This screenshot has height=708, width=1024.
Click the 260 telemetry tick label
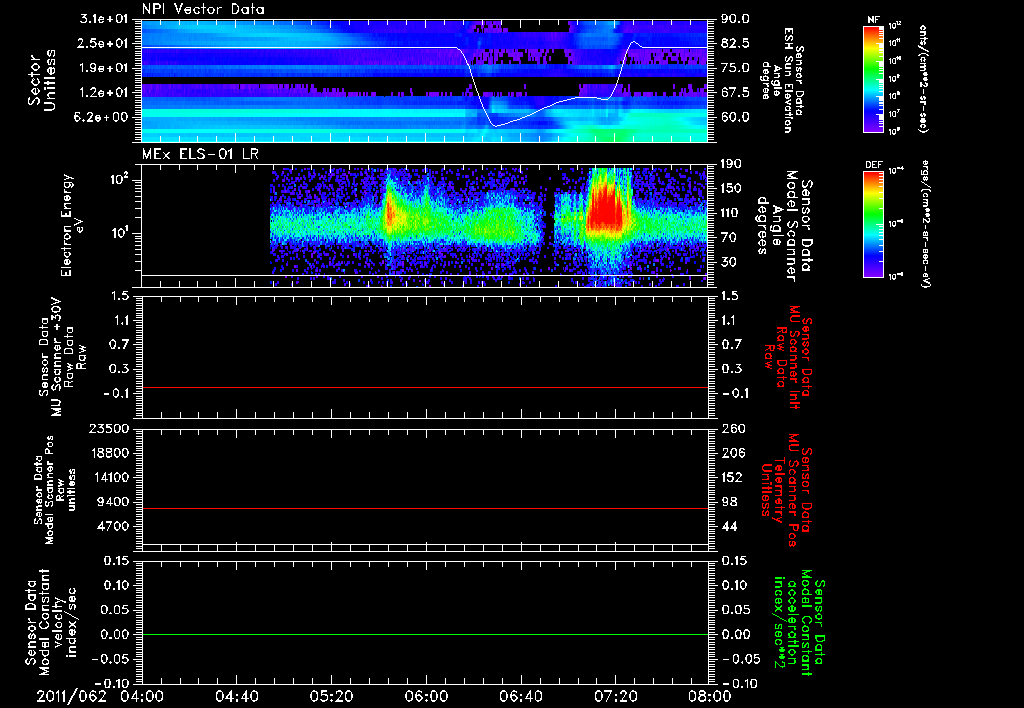coord(733,428)
